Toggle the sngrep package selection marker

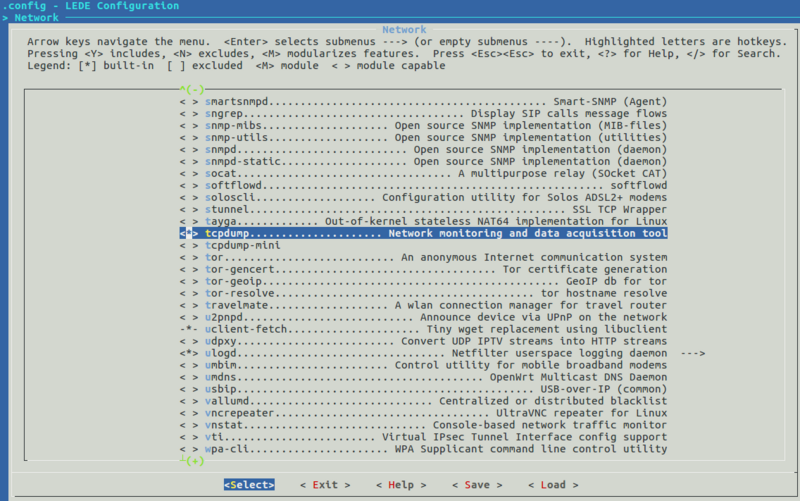[189, 113]
